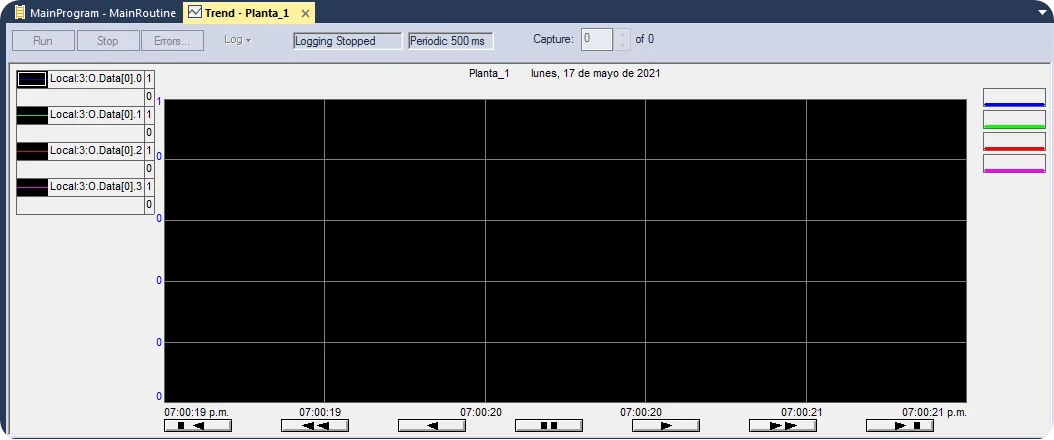Open the Errors... dialog button
1054x440 pixels.
coord(172,40)
